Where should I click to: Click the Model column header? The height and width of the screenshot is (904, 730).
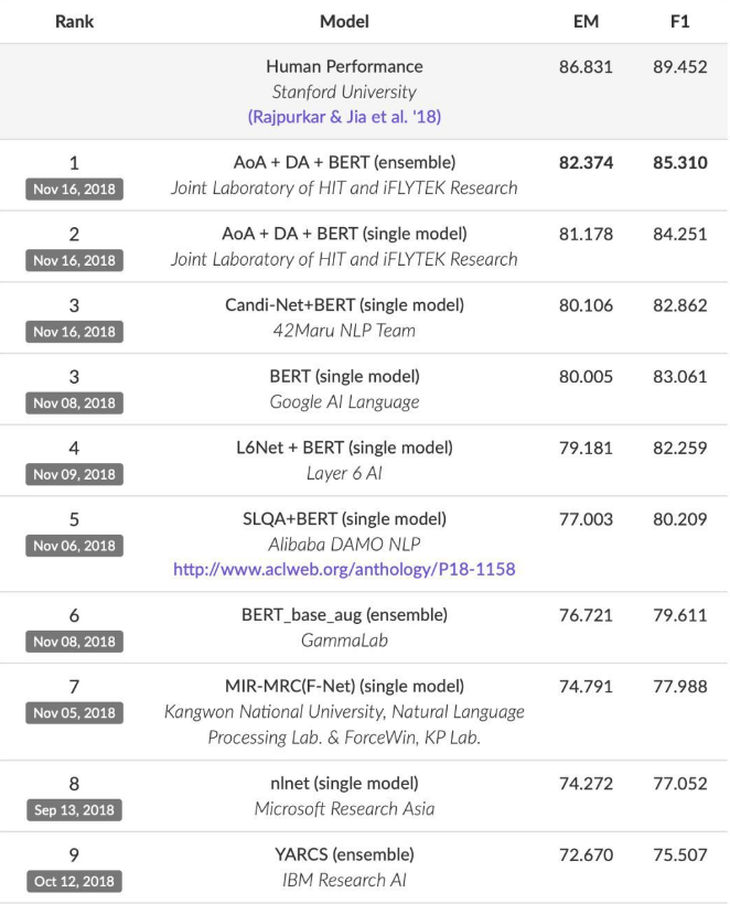coord(344,22)
